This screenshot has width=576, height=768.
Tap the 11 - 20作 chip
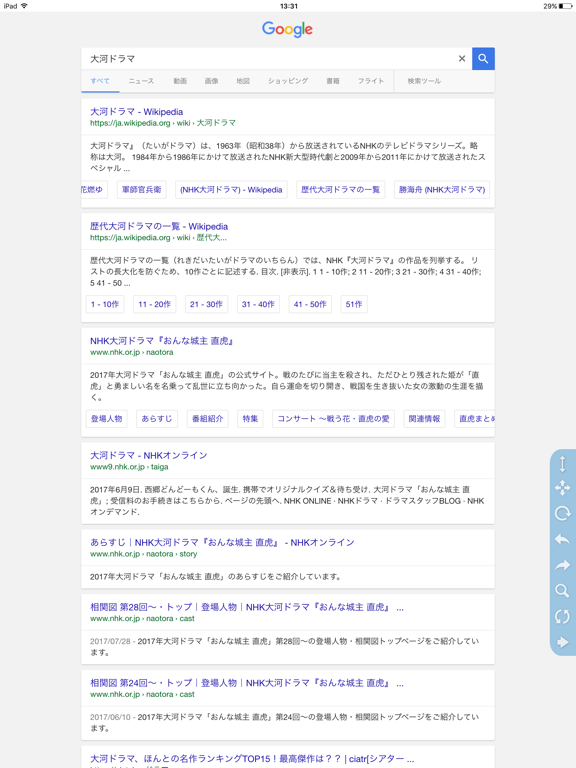coord(154,304)
